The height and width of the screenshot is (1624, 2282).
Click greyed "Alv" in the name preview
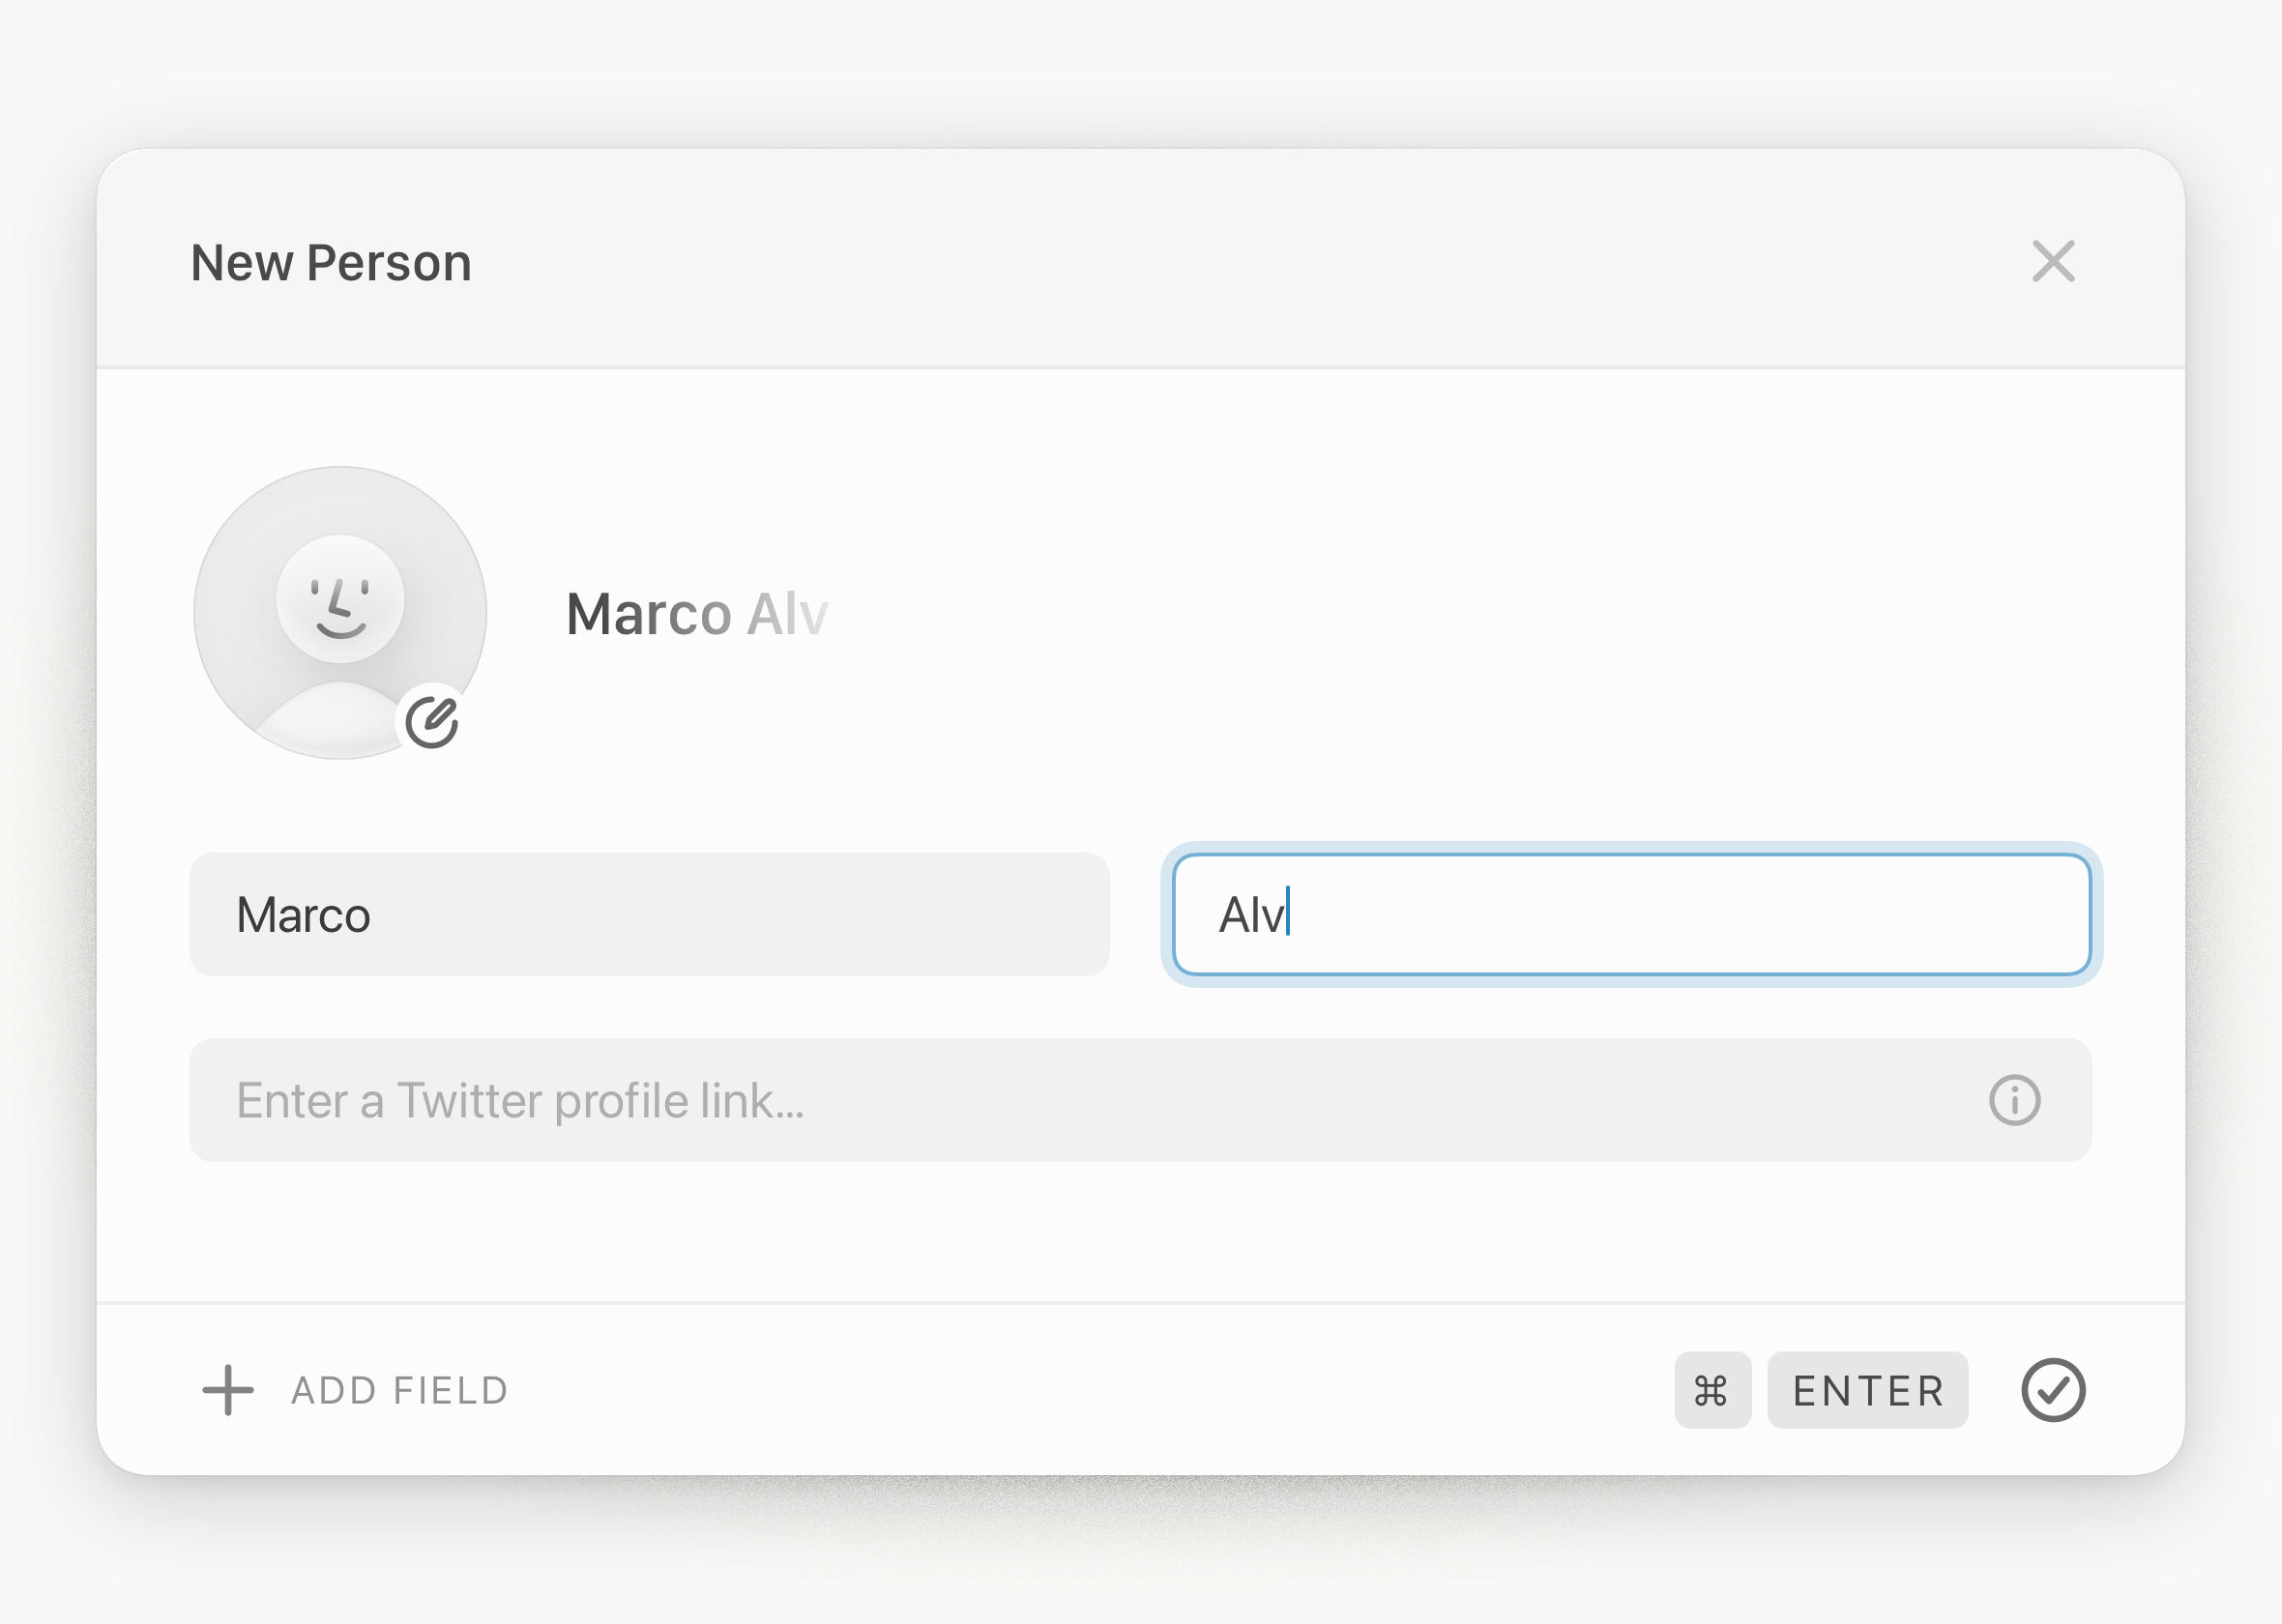coord(787,614)
